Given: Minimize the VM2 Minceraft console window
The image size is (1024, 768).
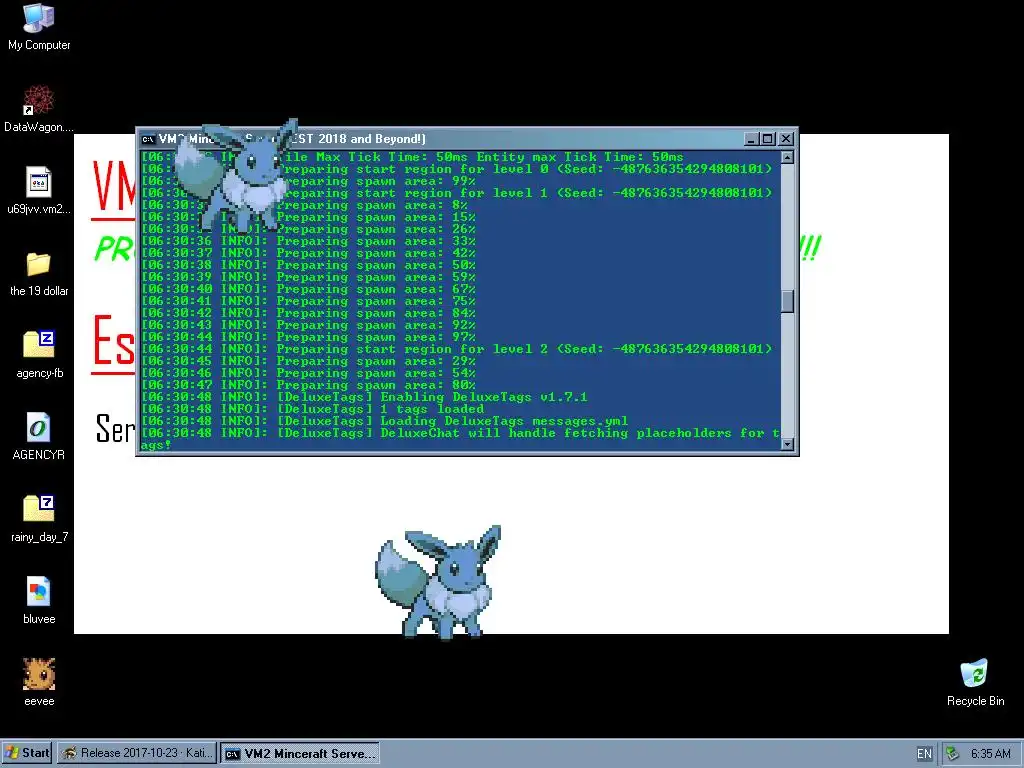Looking at the screenshot, I should (x=751, y=139).
